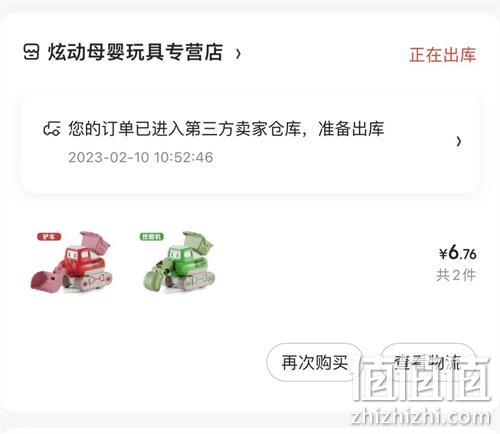The image size is (500, 434).
Task: Click the red 铲车 label tag
Action: tap(49, 237)
